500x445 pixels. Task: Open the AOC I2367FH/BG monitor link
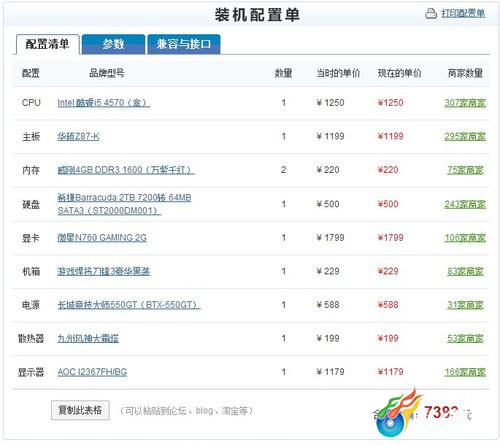click(x=92, y=372)
